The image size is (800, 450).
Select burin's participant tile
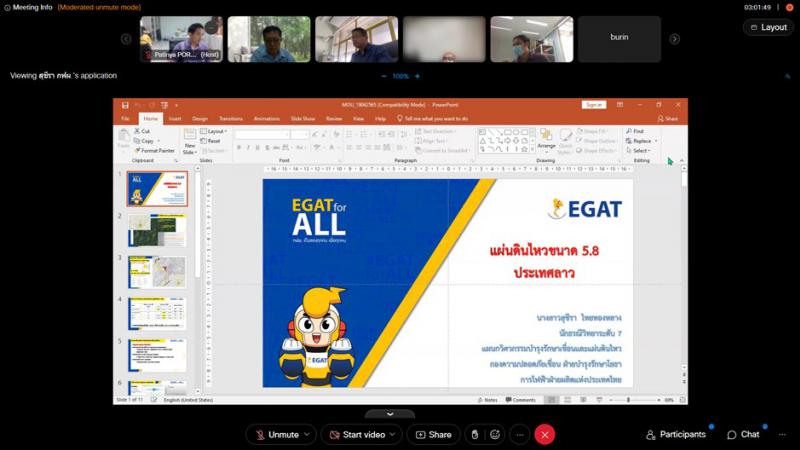619,39
